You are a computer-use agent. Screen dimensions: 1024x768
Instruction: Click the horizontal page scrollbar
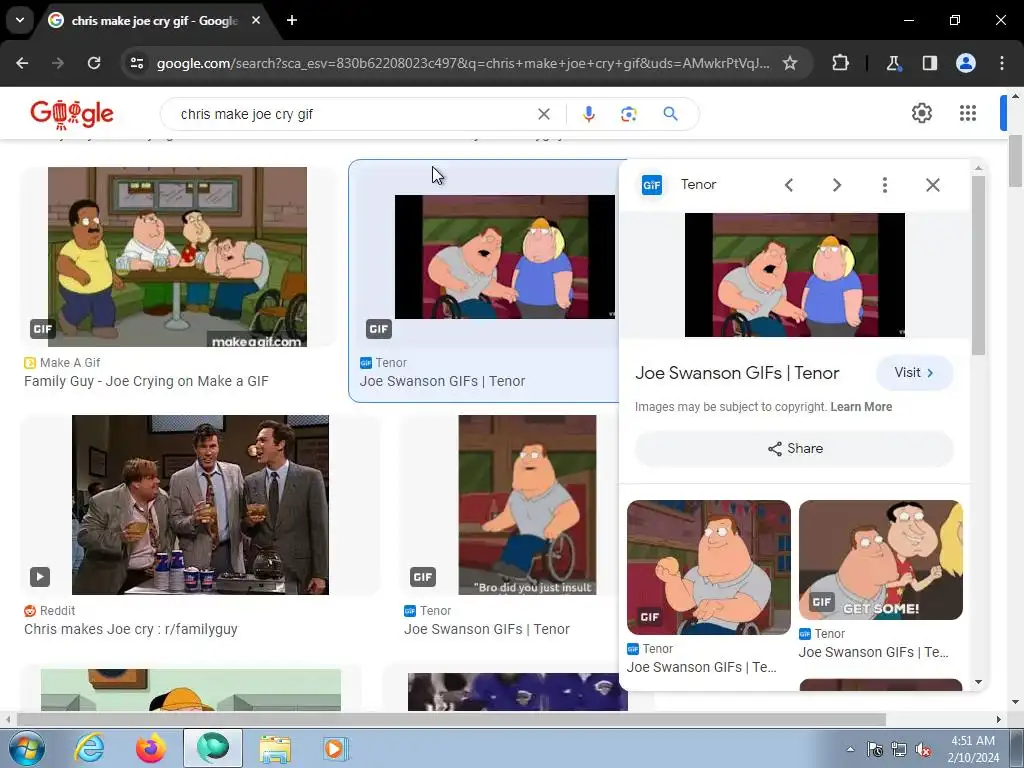coord(451,719)
